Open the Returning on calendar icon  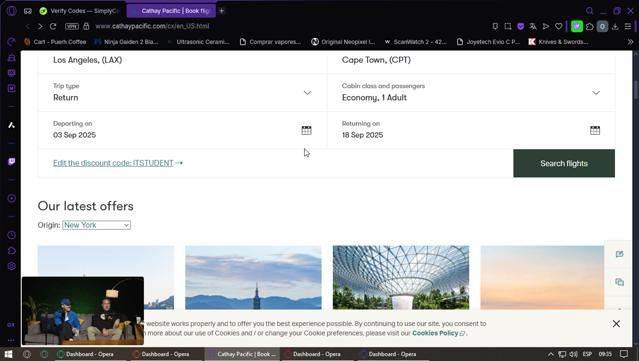tap(595, 130)
